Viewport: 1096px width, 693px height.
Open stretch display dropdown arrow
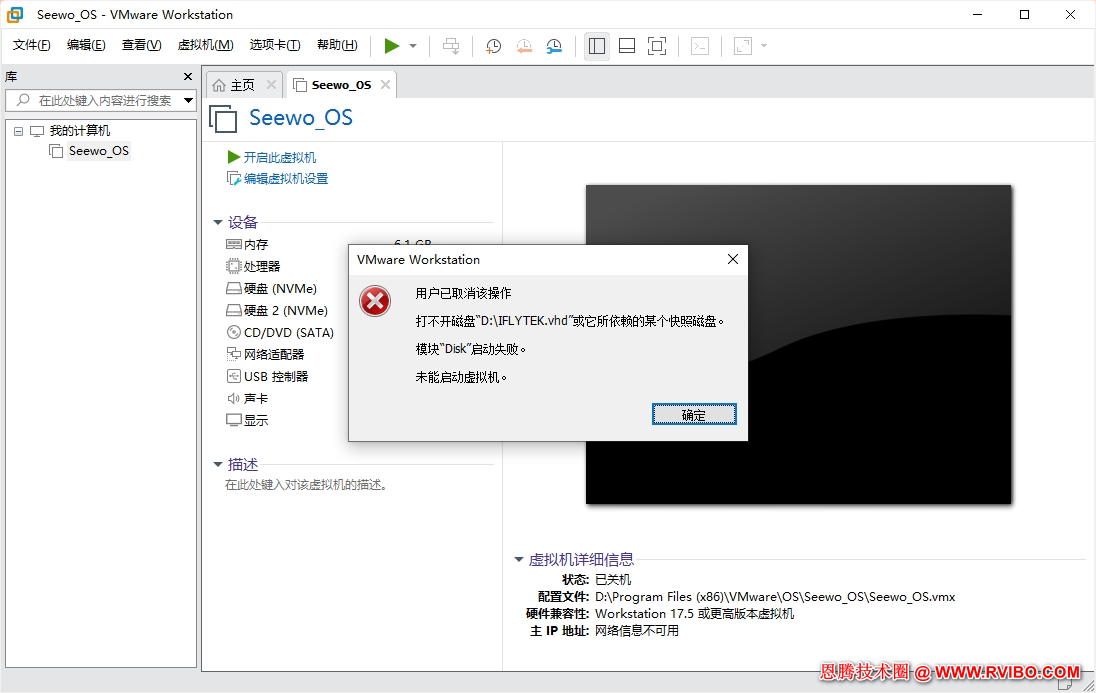pyautogui.click(x=764, y=46)
